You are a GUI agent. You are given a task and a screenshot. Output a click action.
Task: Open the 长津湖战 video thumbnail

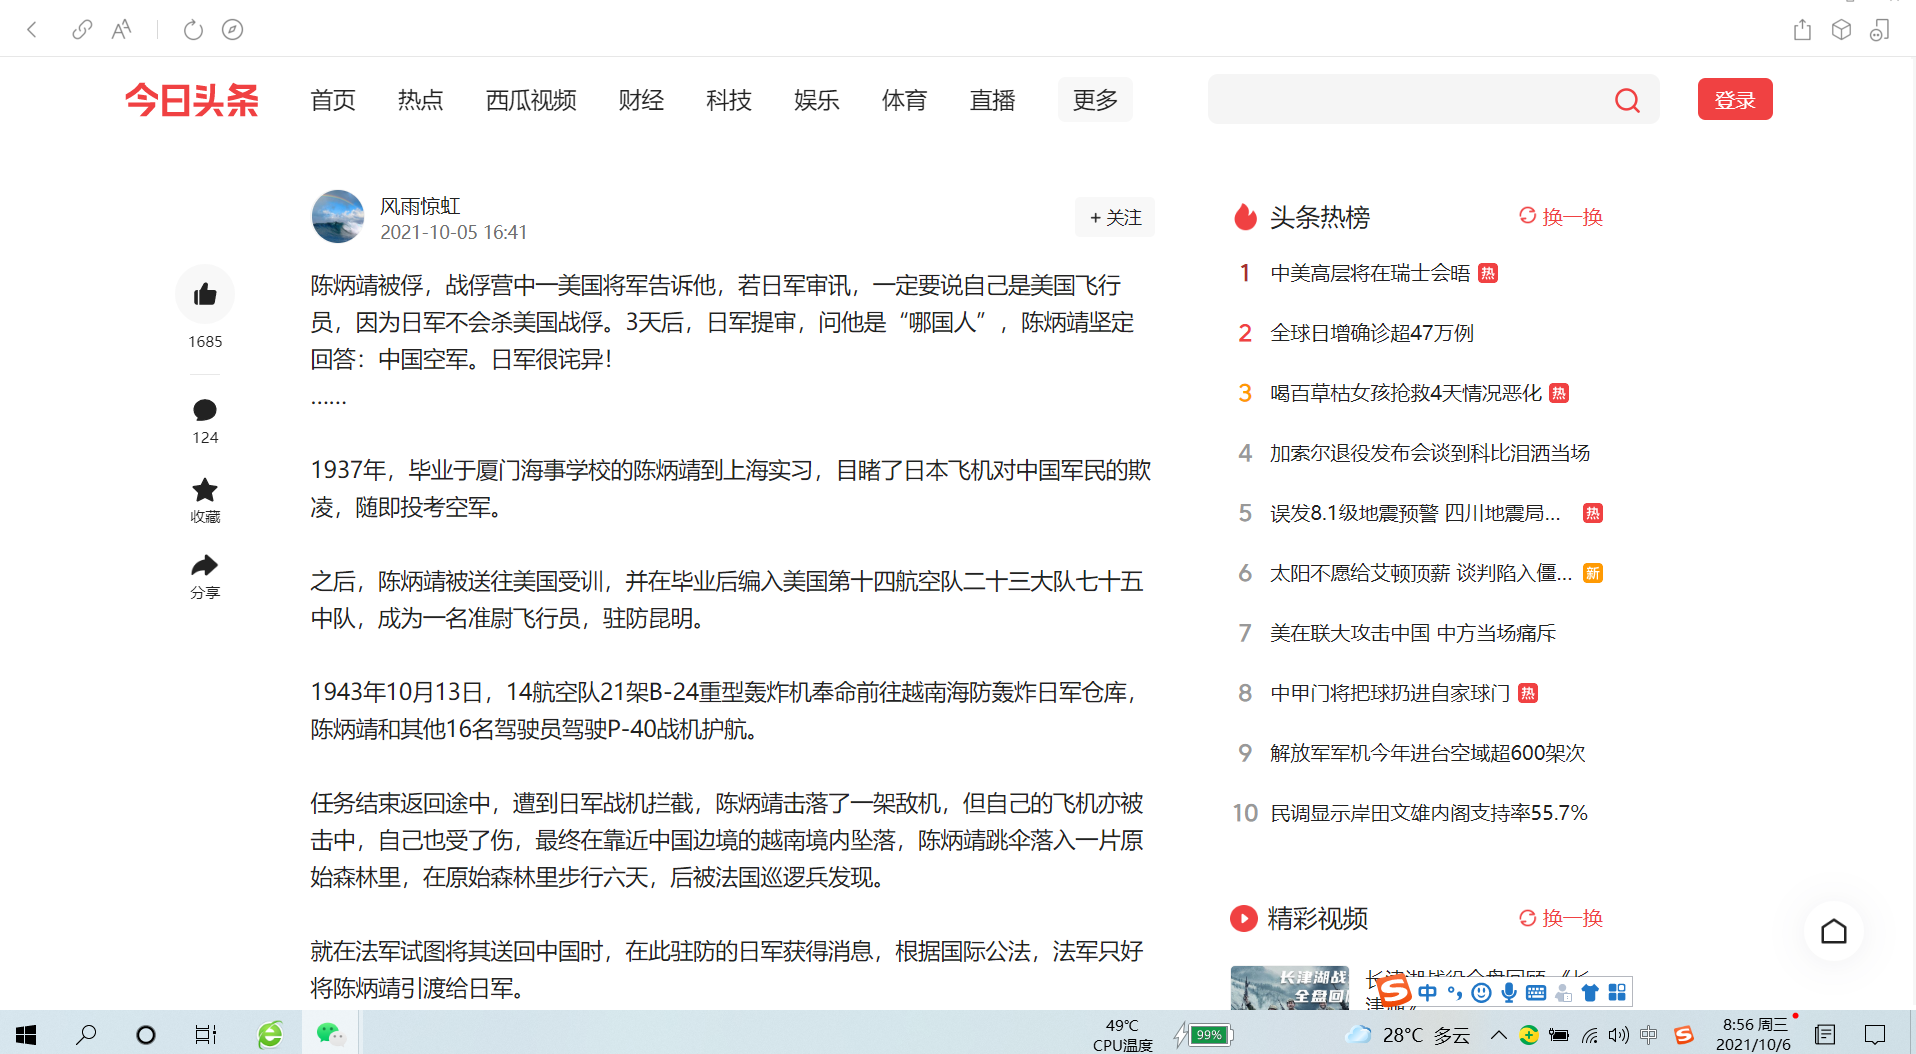pos(1290,988)
